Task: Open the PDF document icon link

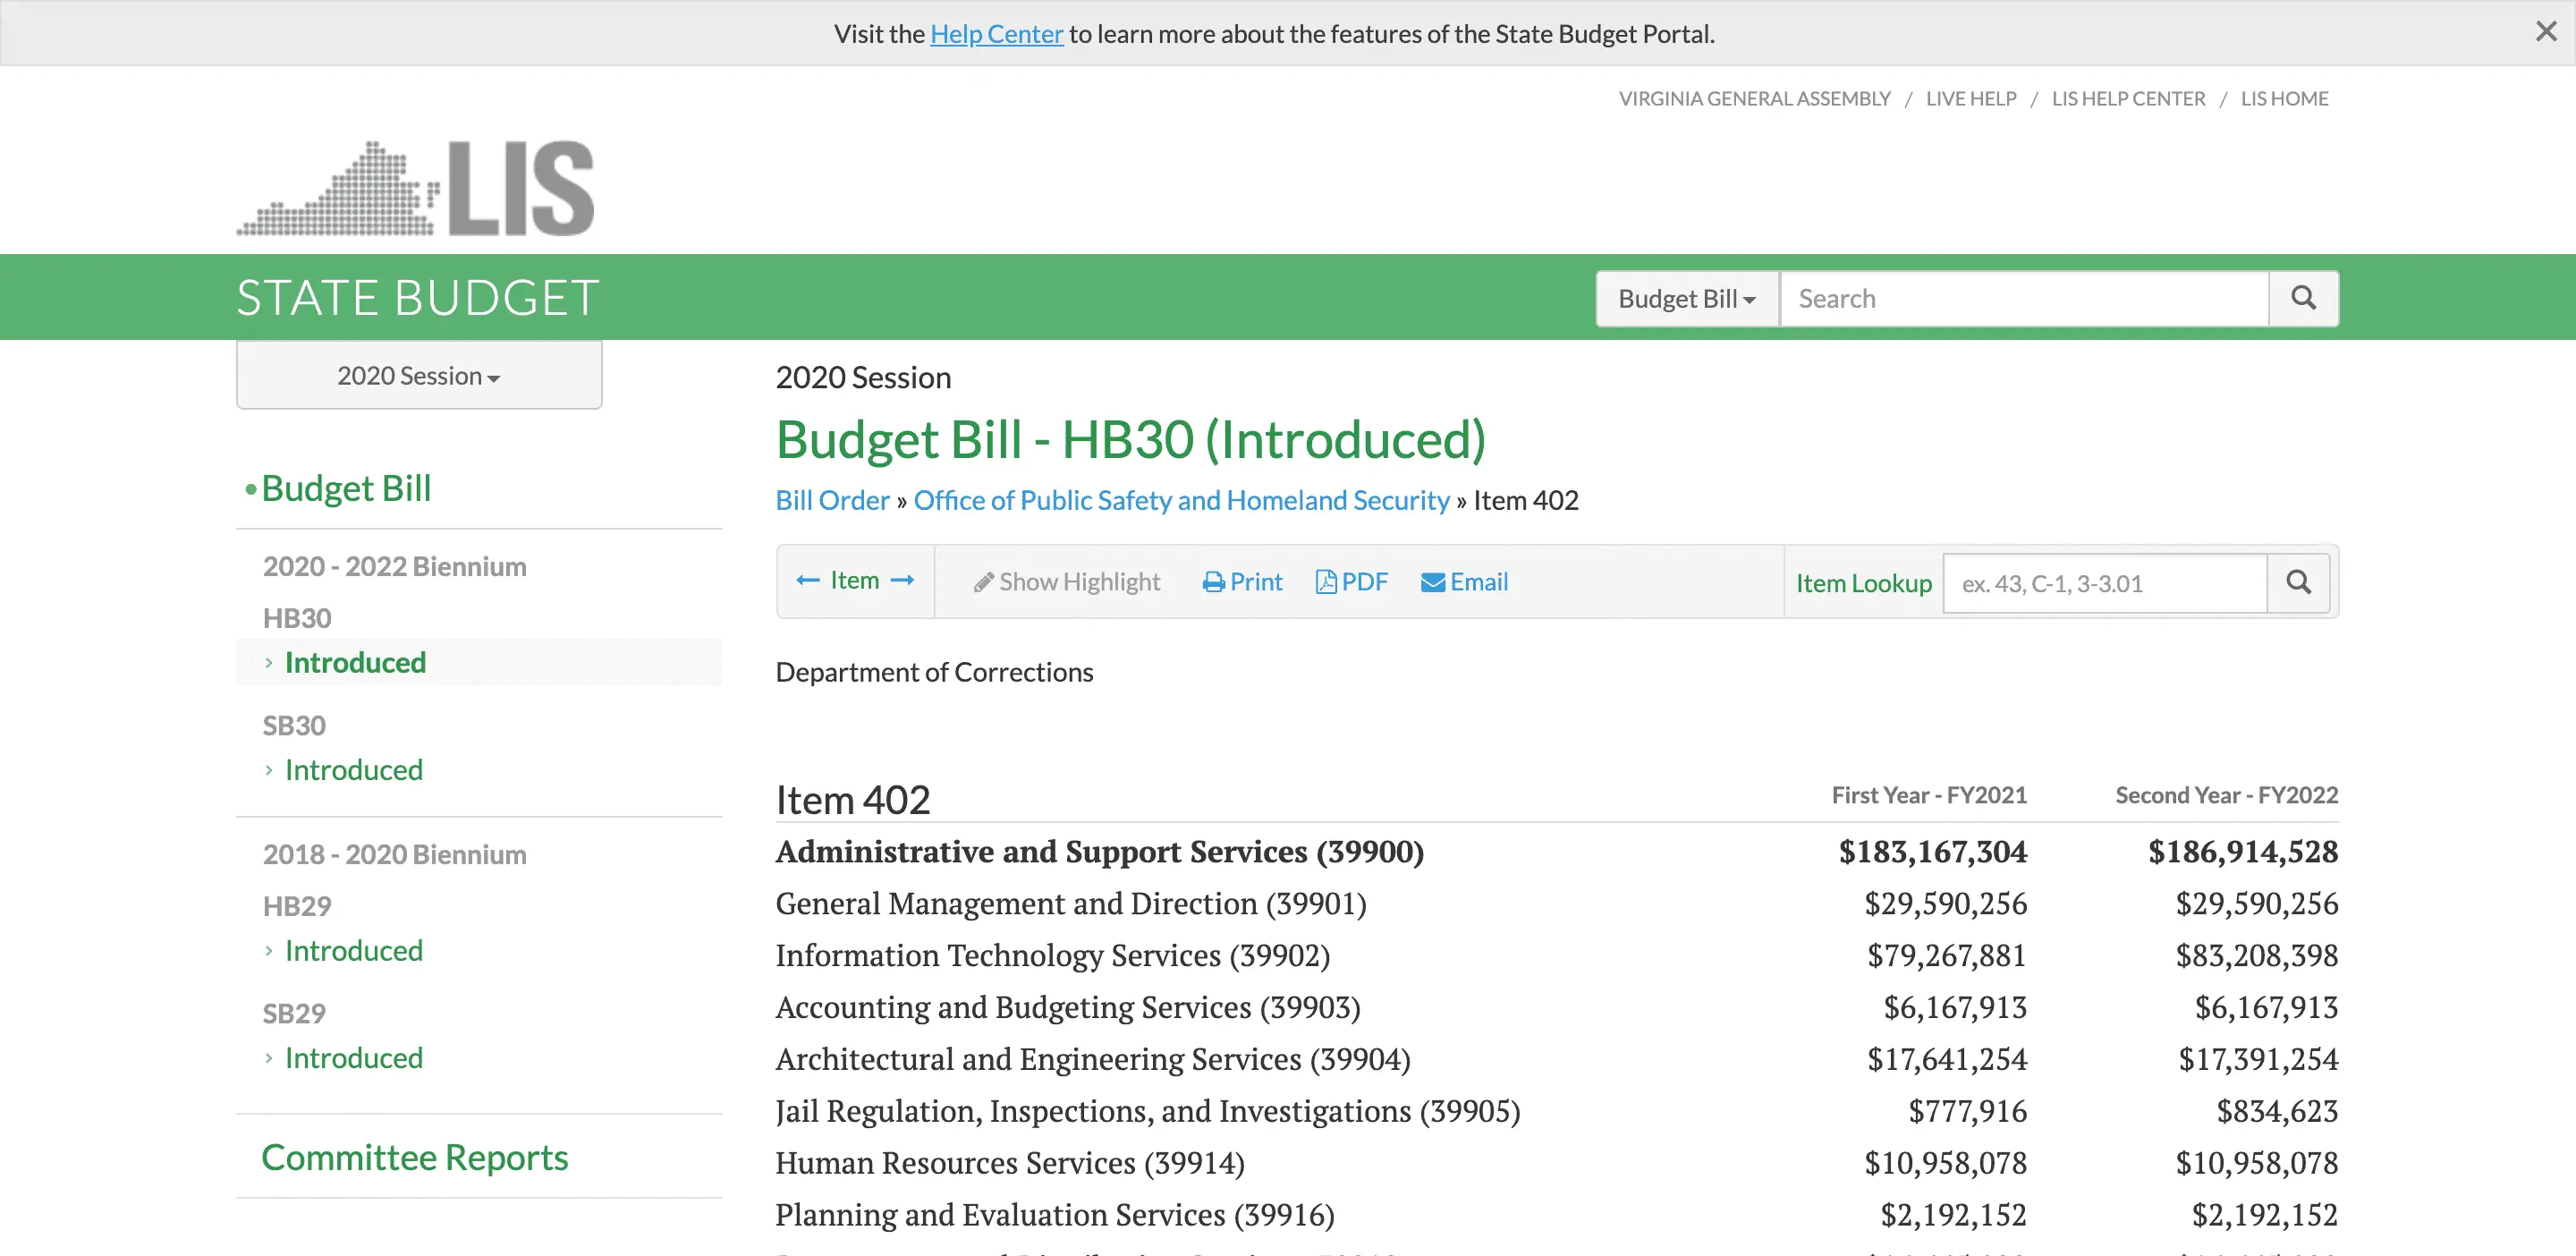Action: pos(1326,582)
